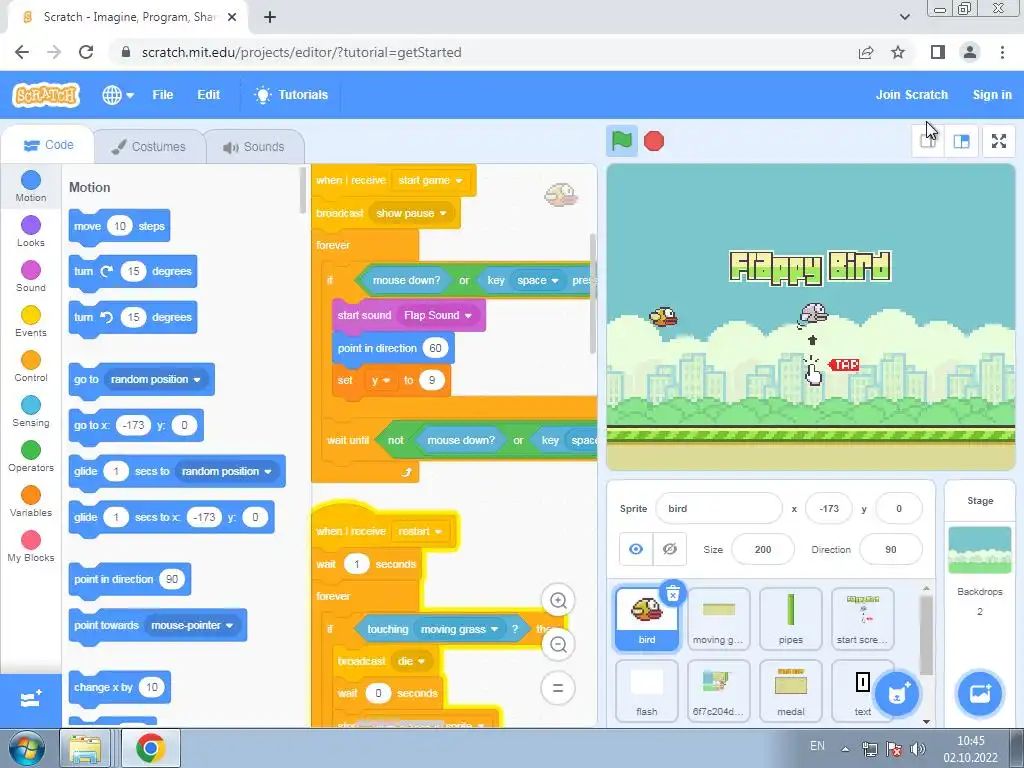Click the Add Extension button

(31, 699)
